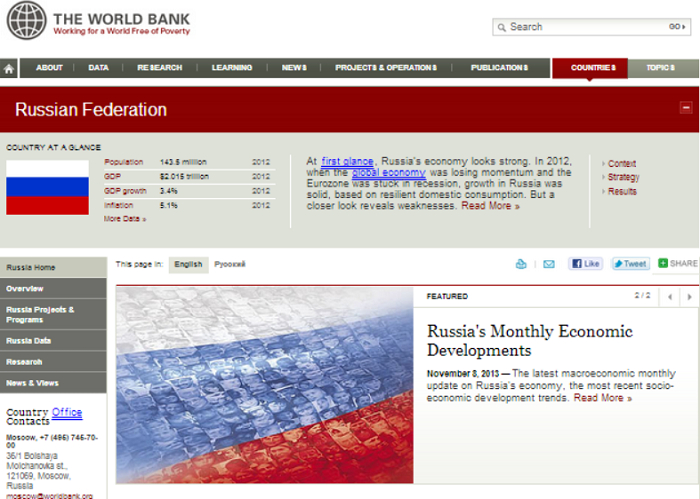Image resolution: width=700 pixels, height=499 pixels.
Task: Go to next featured story arrow
Action: 689,297
